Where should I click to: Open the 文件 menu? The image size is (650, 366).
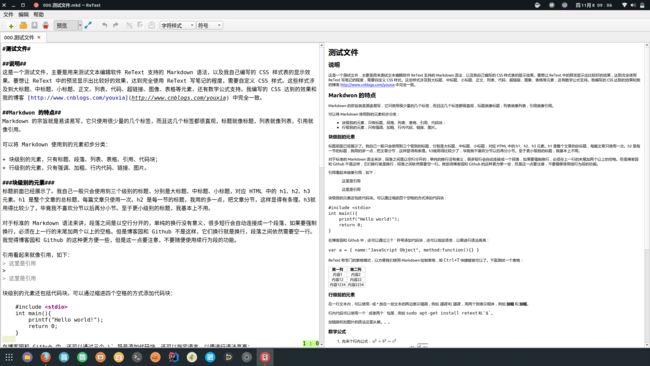(8, 15)
